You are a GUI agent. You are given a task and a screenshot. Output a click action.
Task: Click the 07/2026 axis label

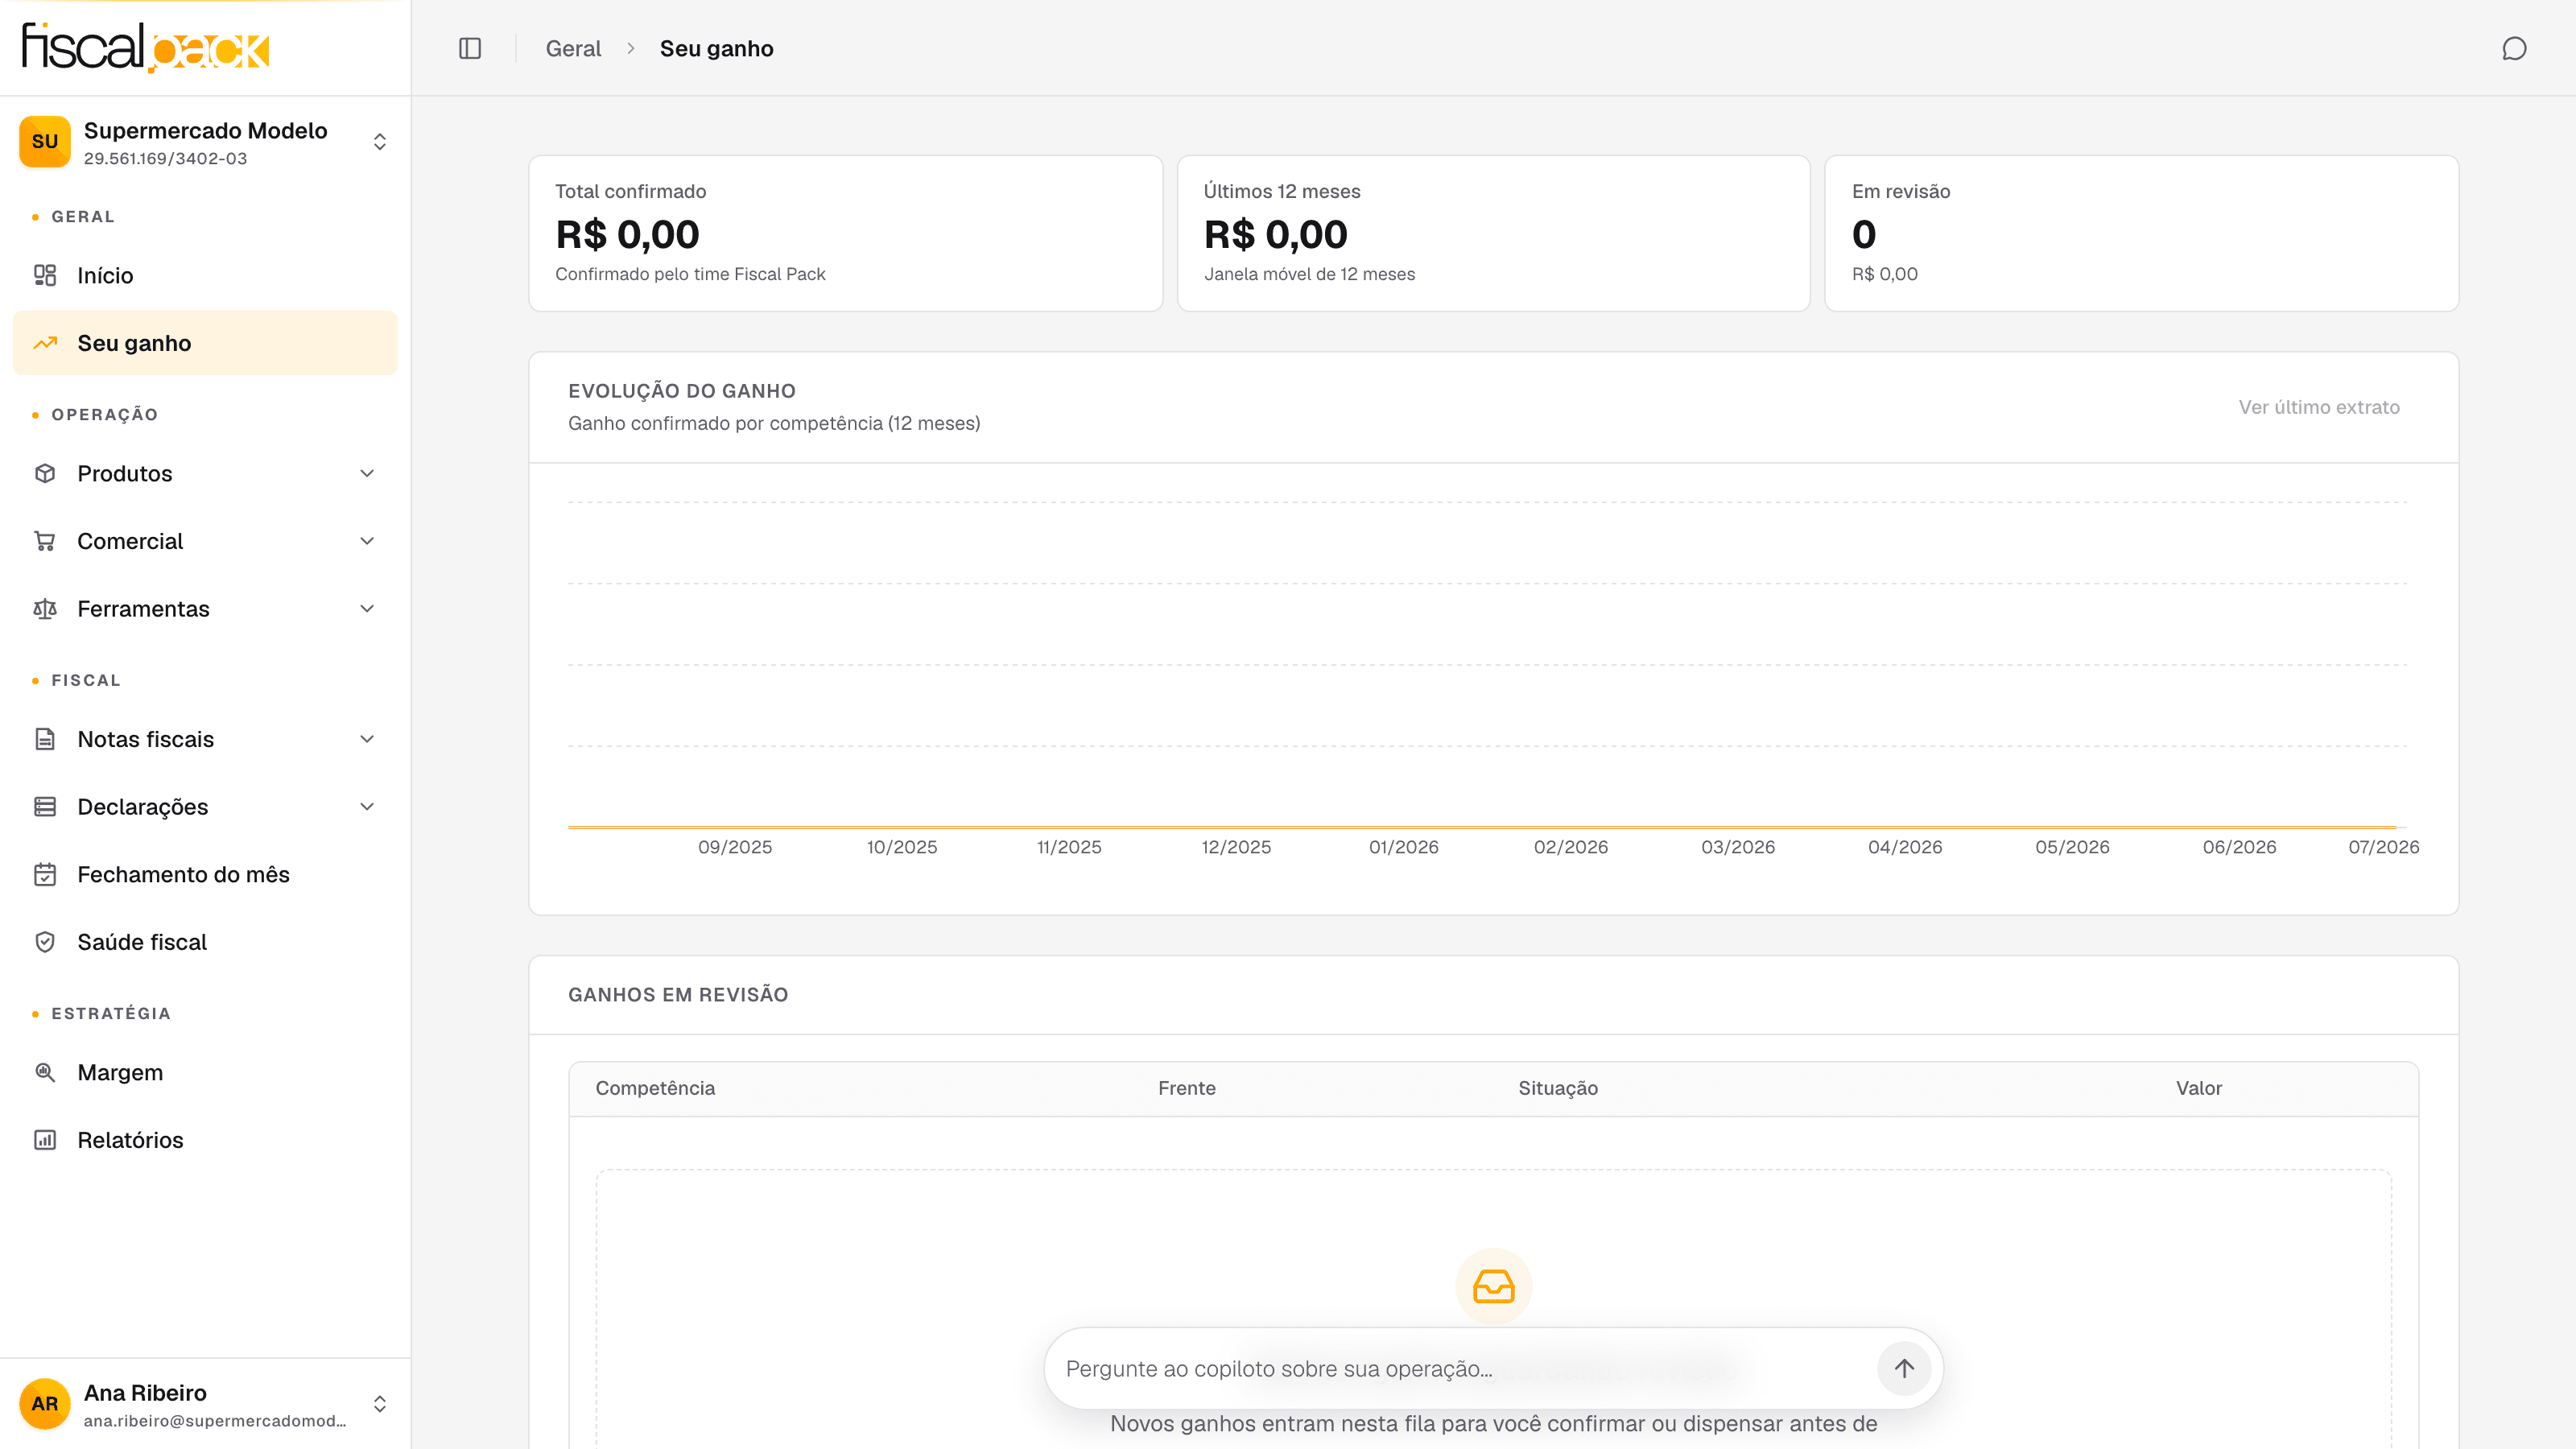pyautogui.click(x=2384, y=847)
